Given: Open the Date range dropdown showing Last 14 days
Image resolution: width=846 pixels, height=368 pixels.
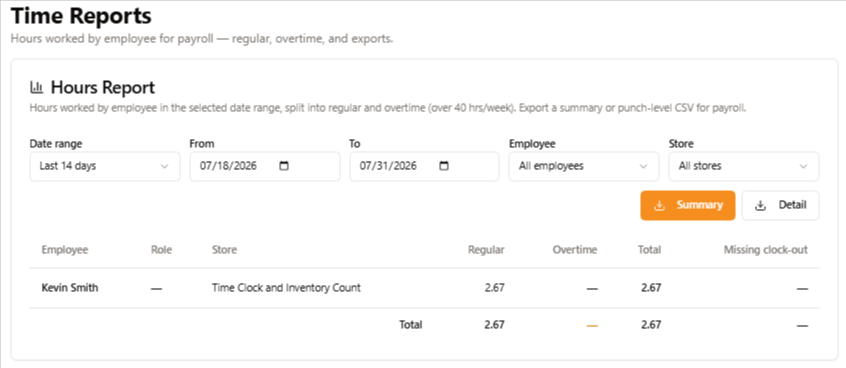Looking at the screenshot, I should coord(105,166).
